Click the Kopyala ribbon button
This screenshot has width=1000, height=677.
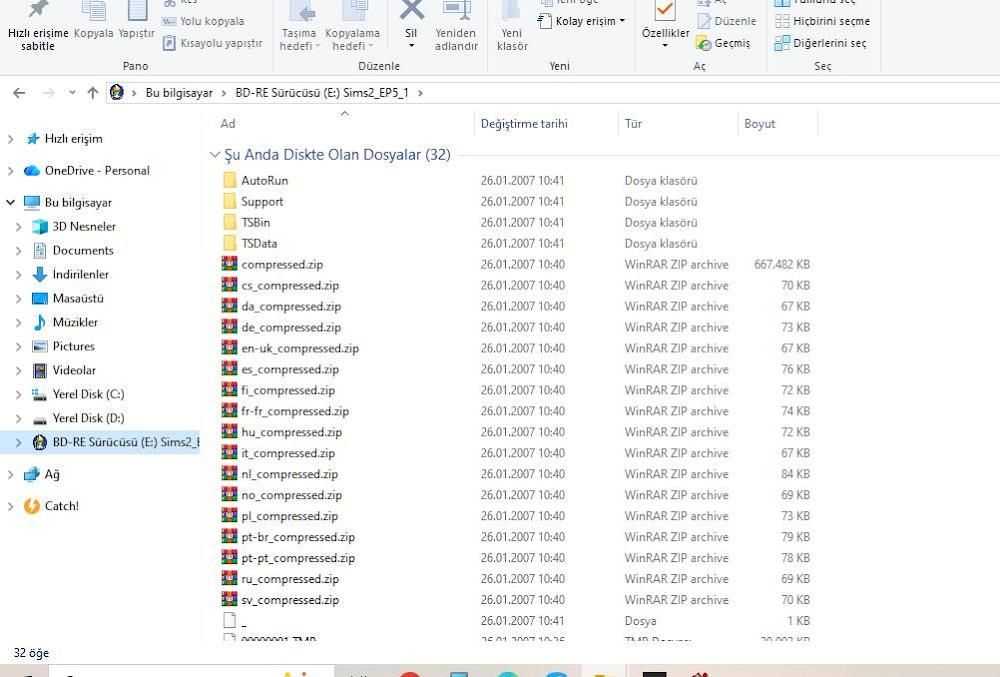coord(93,21)
